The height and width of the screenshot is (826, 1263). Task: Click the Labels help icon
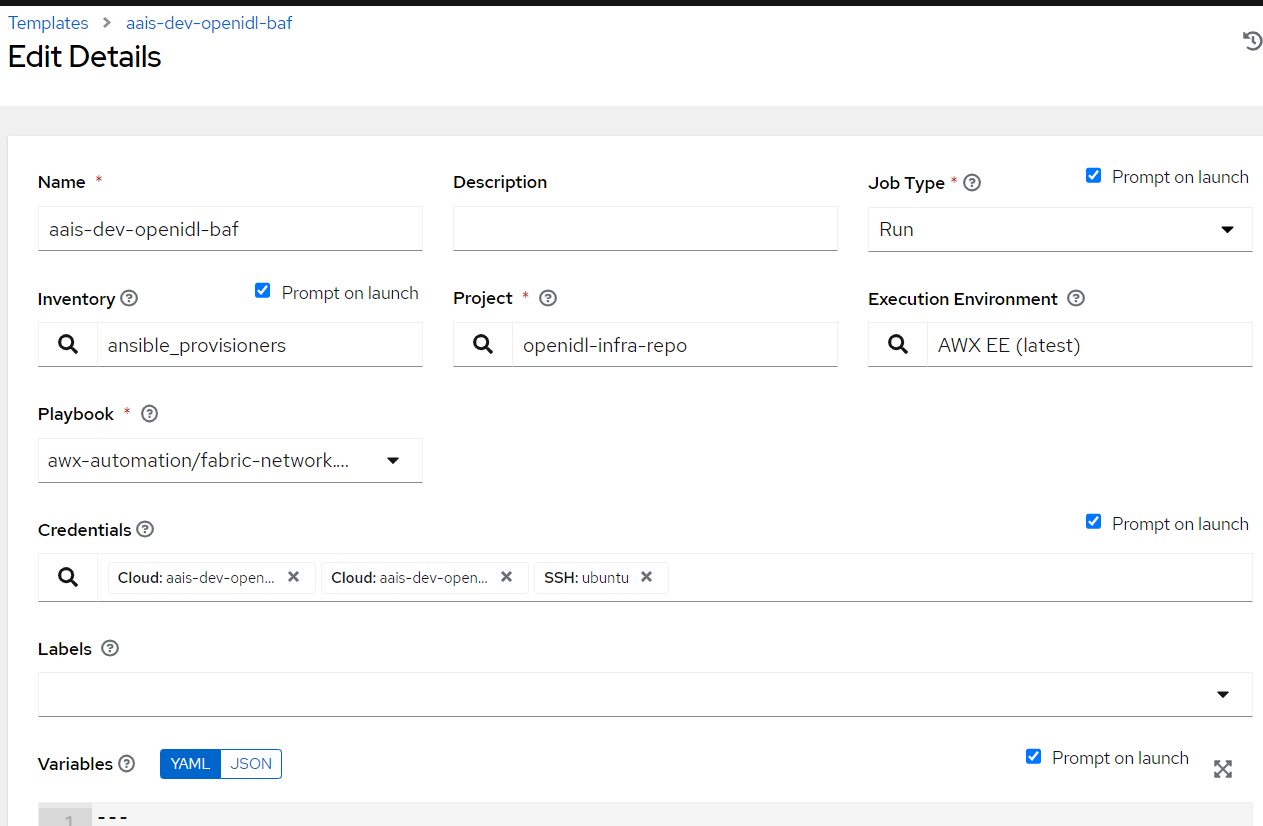(x=110, y=648)
